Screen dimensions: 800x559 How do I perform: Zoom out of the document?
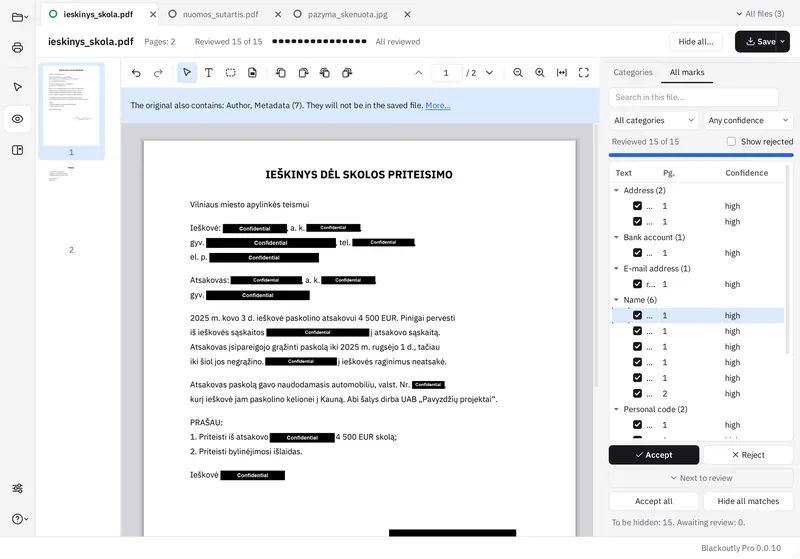coord(518,73)
